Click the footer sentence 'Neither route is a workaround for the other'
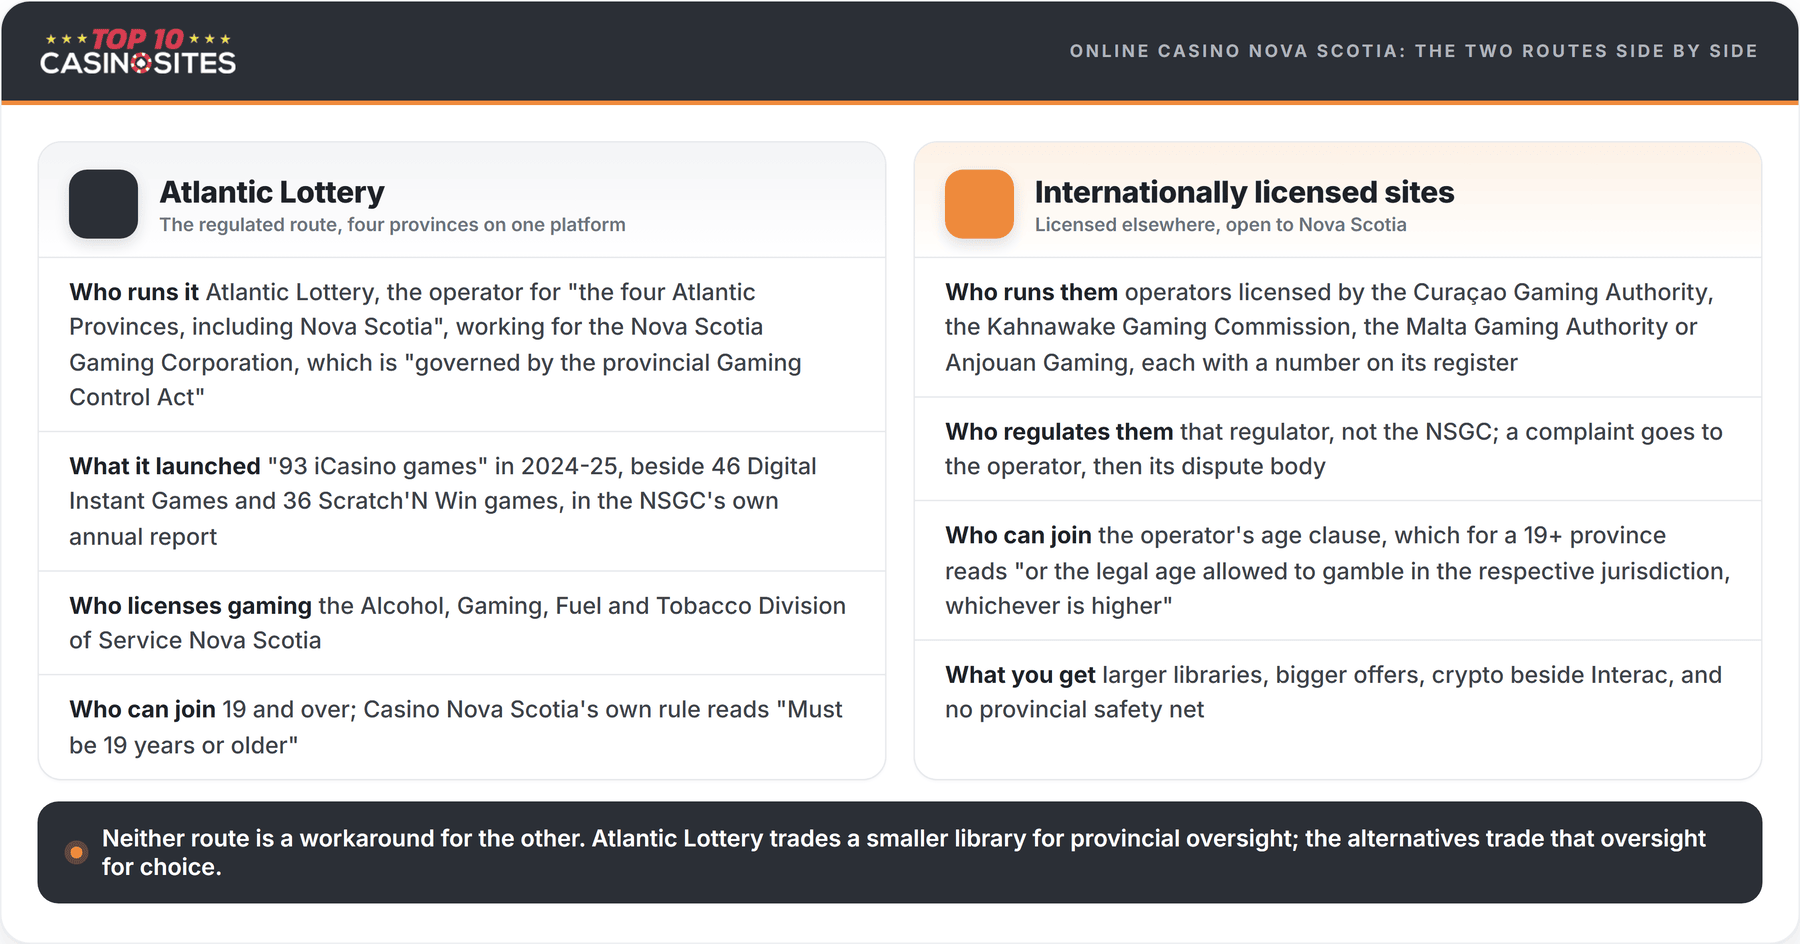This screenshot has width=1800, height=944. (343, 838)
